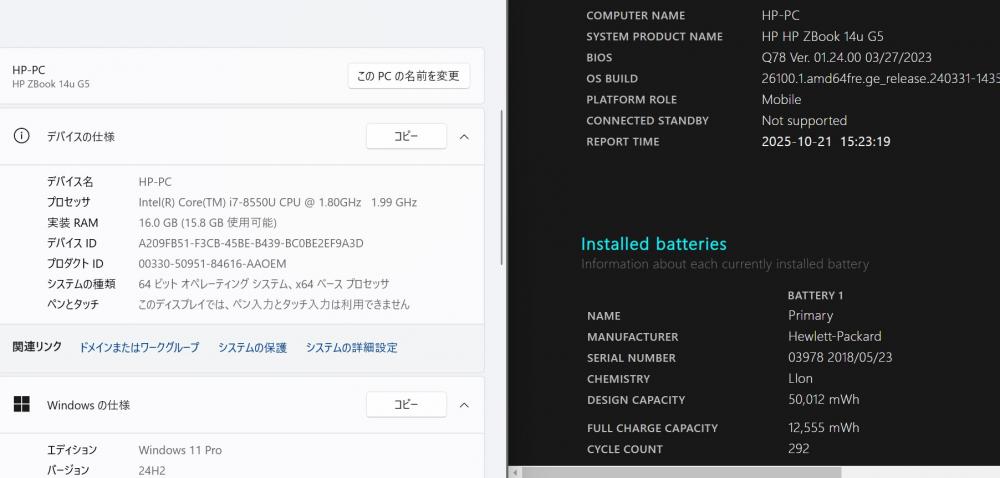
Task: Click the ペンとタッチ value text
Action: 274,304
